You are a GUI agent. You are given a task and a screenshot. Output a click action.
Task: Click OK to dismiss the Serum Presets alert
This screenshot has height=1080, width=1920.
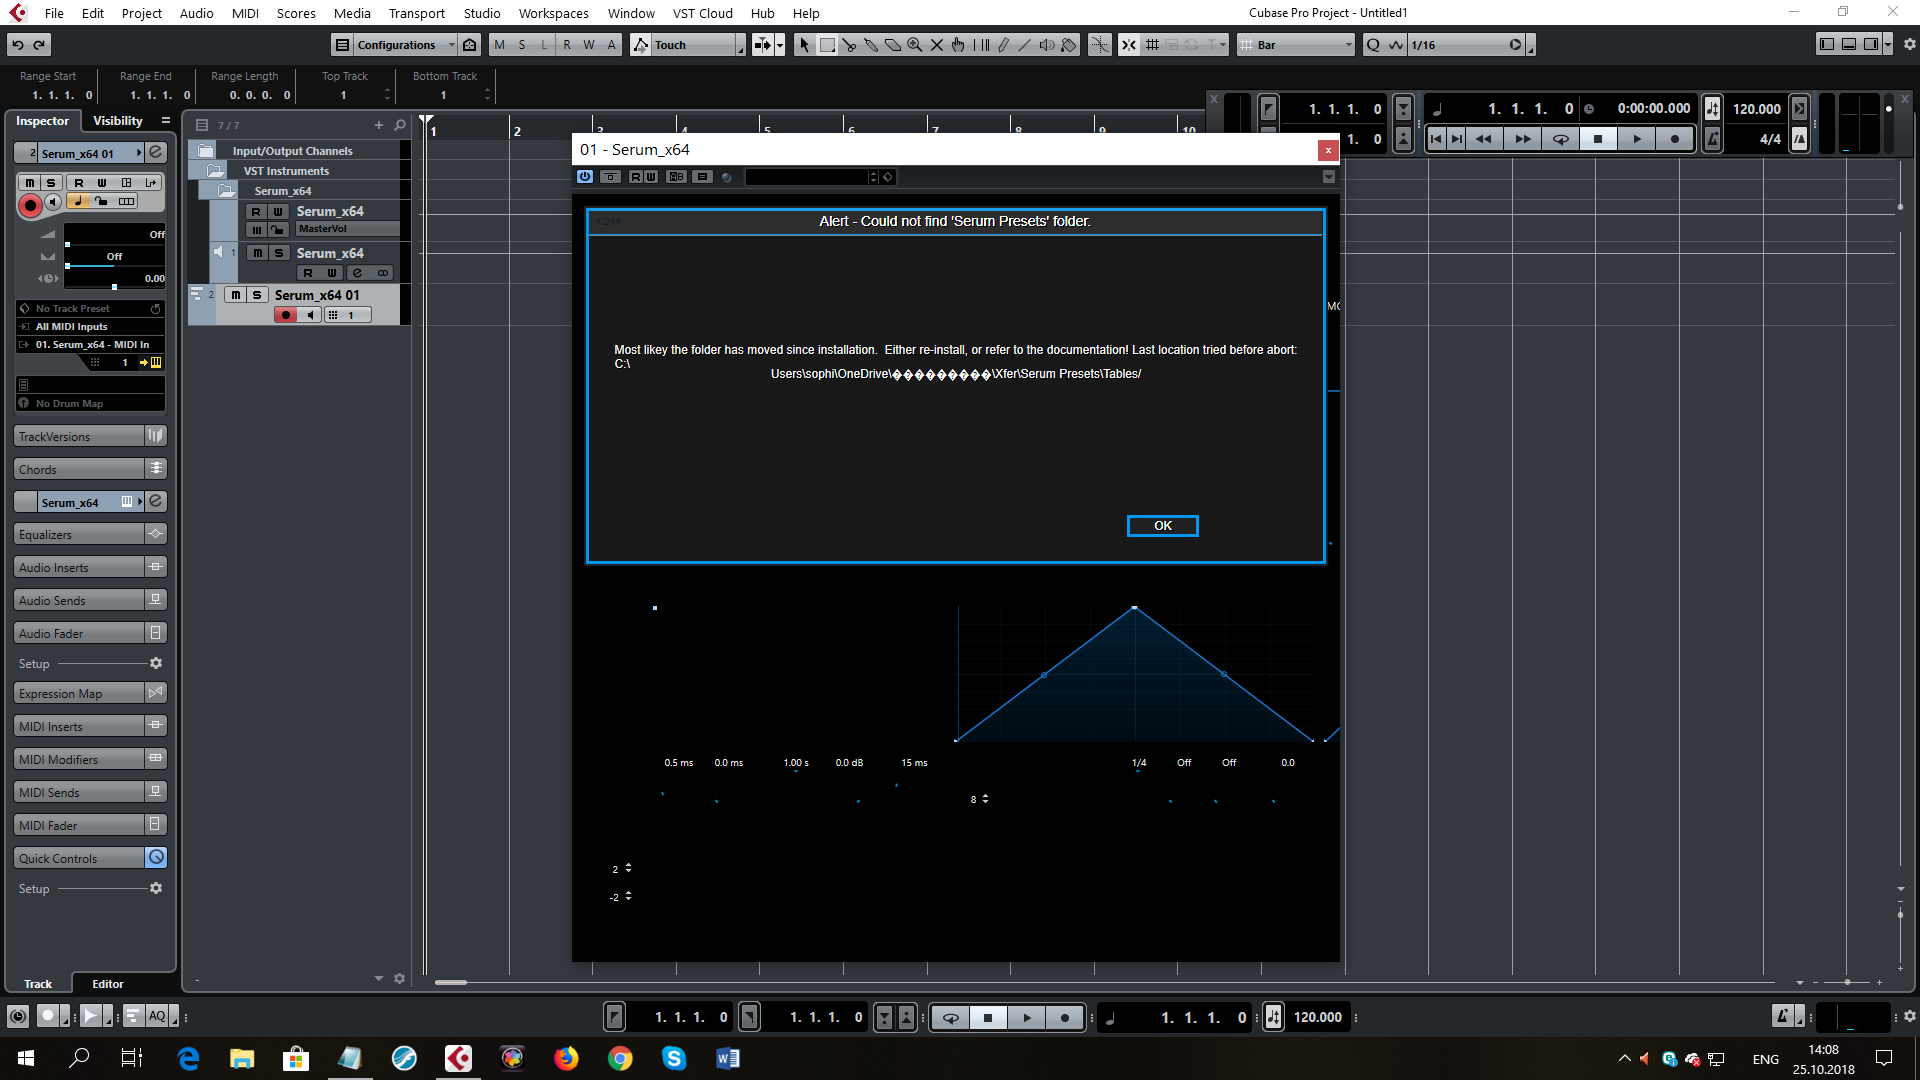(1160, 525)
